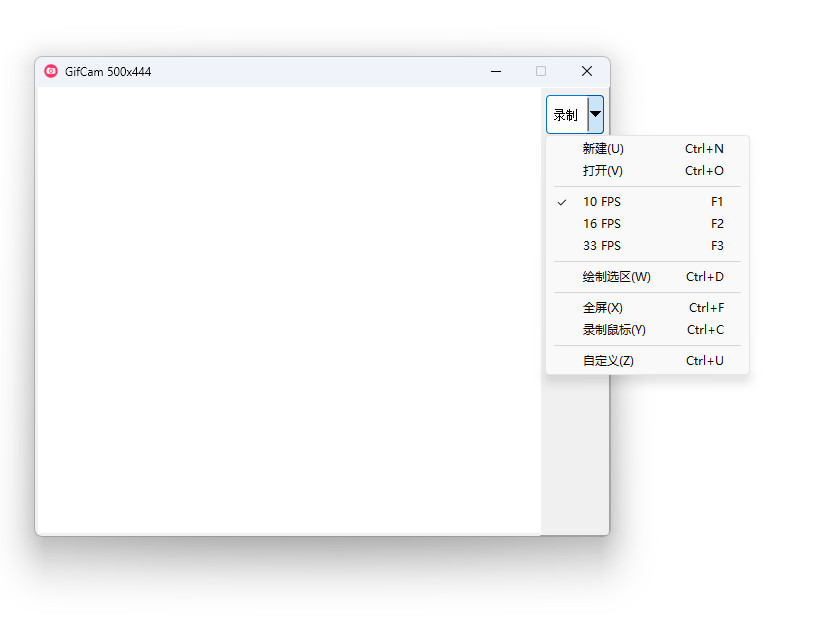Screen dimensions: 821x618
Task: Click the disabled maximize button of GifCam
Action: (541, 71)
